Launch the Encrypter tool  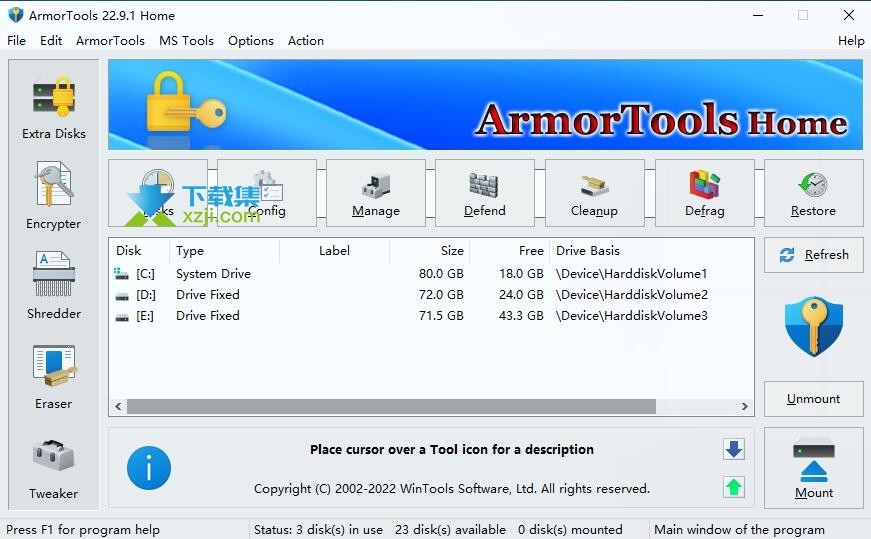tap(54, 196)
